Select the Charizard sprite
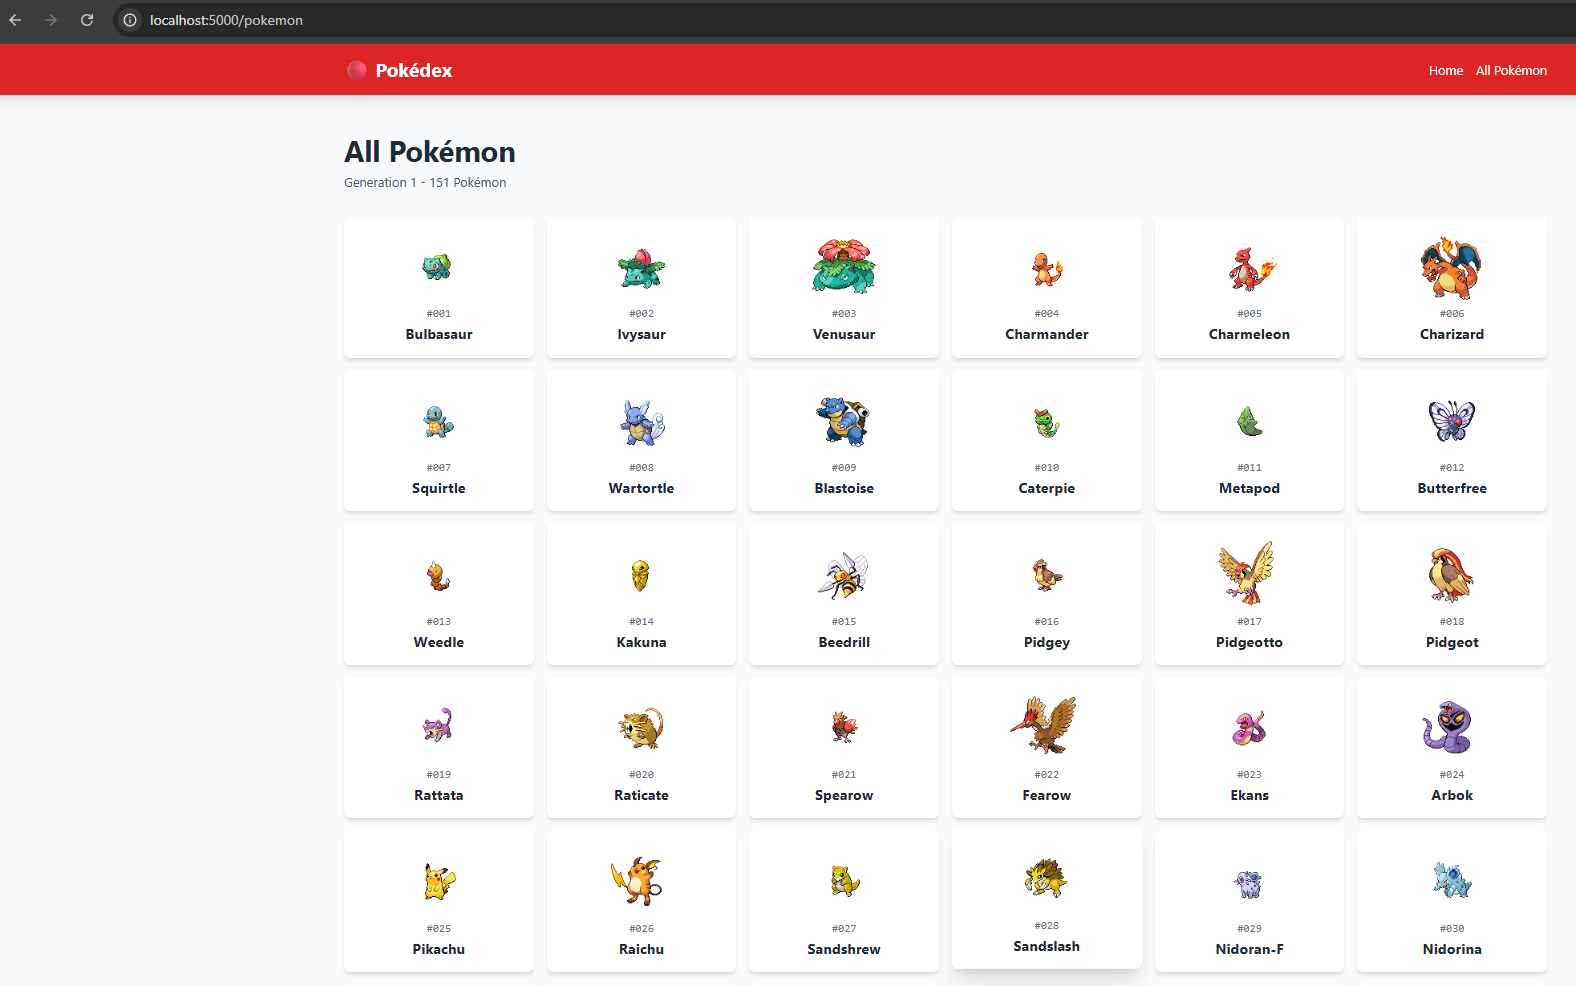 tap(1451, 267)
